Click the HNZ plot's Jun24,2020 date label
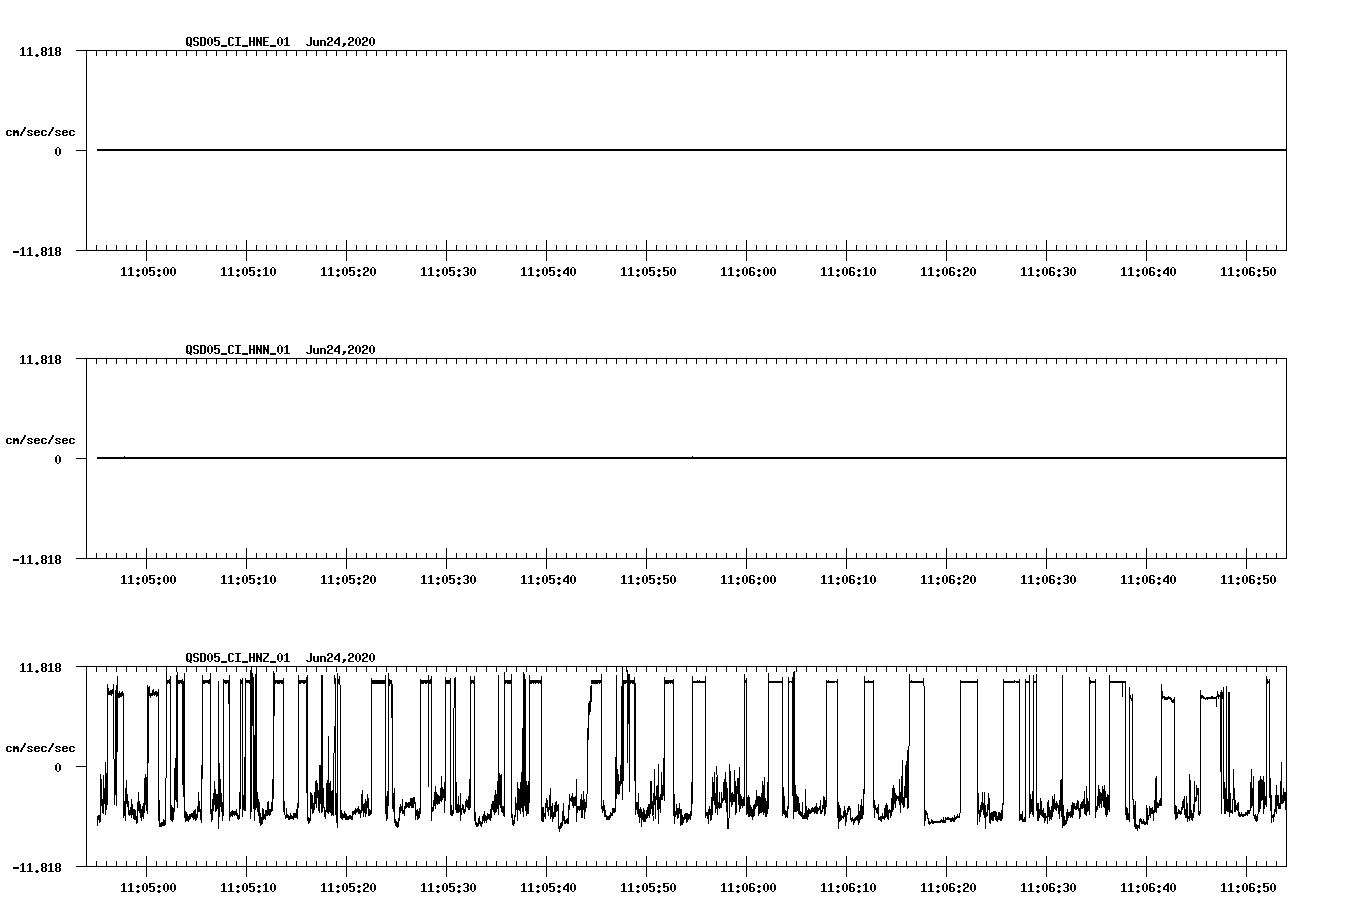Viewport: 1358px width, 924px height. point(341,658)
